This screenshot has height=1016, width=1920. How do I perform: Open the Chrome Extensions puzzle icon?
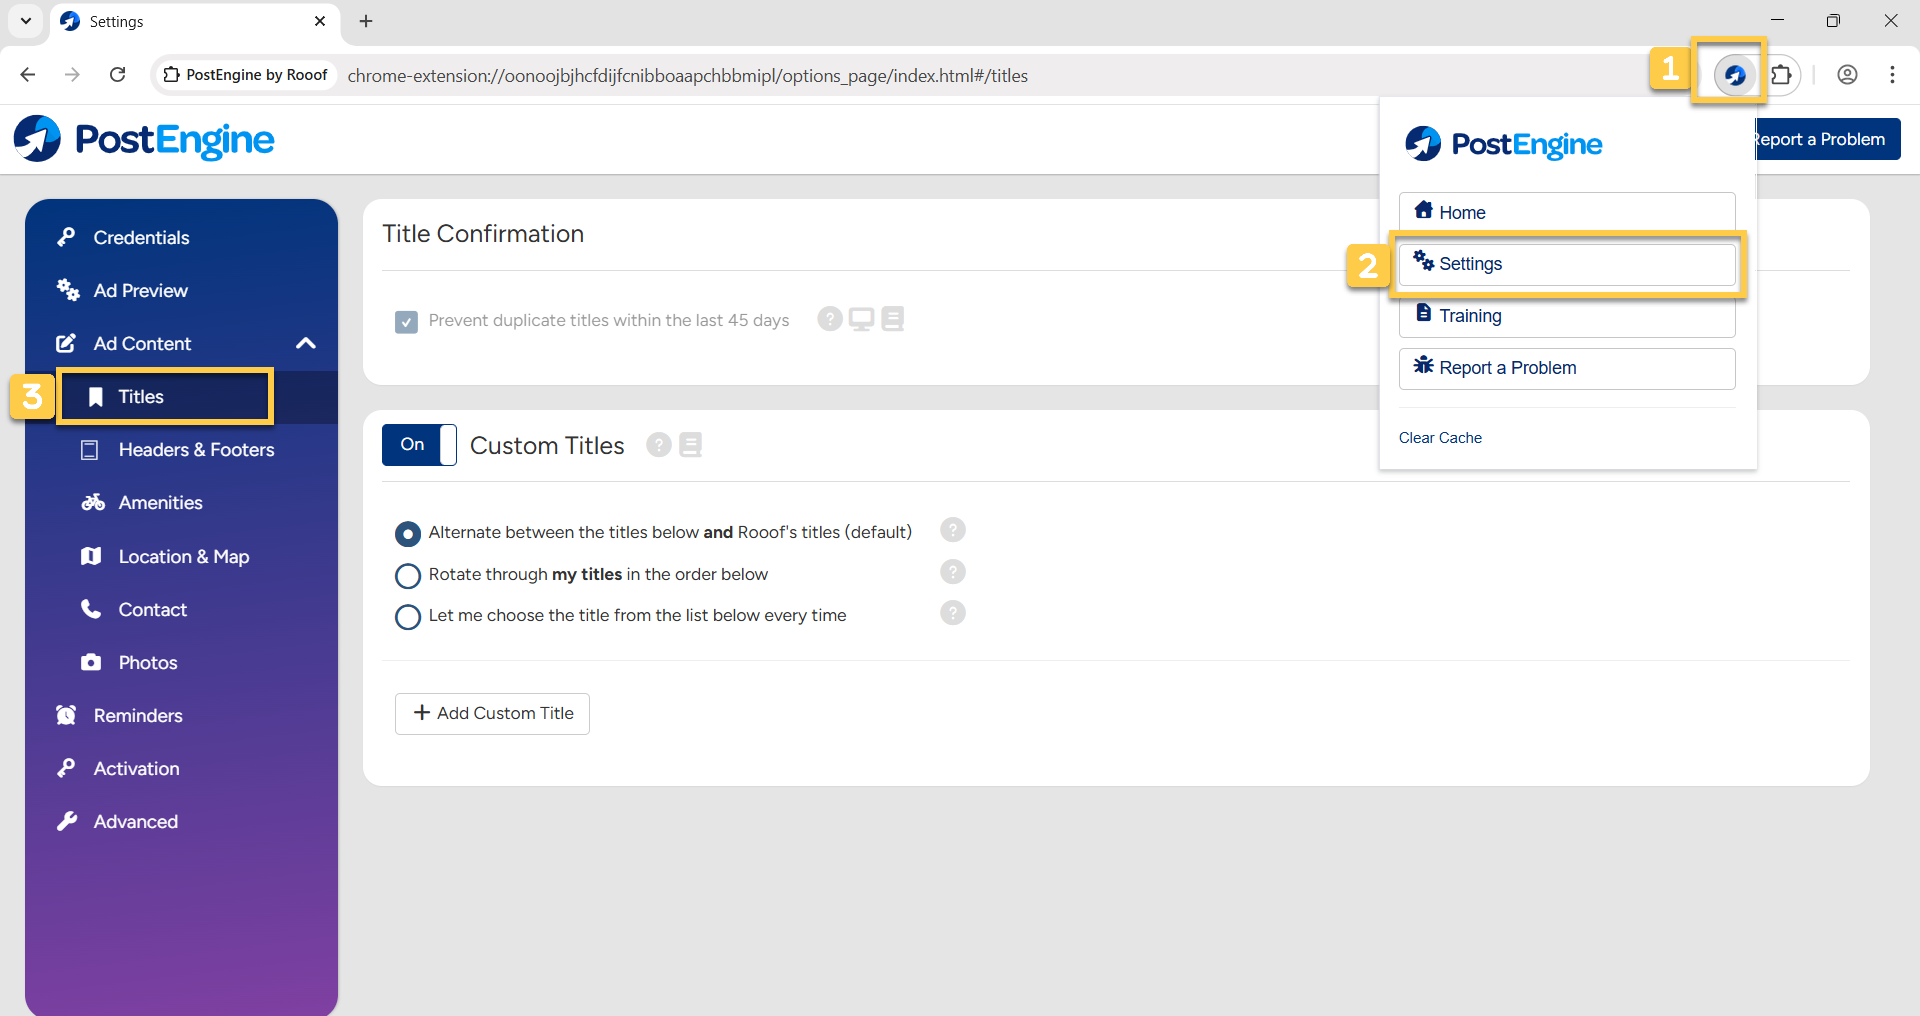tap(1781, 75)
